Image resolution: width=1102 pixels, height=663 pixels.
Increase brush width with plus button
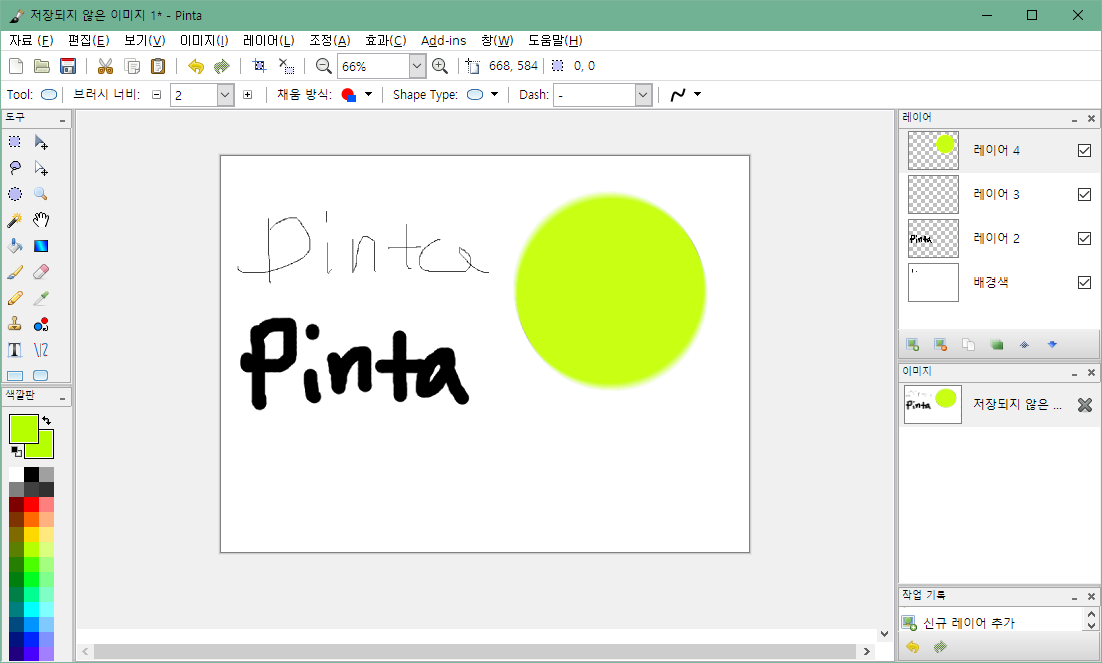coord(247,94)
